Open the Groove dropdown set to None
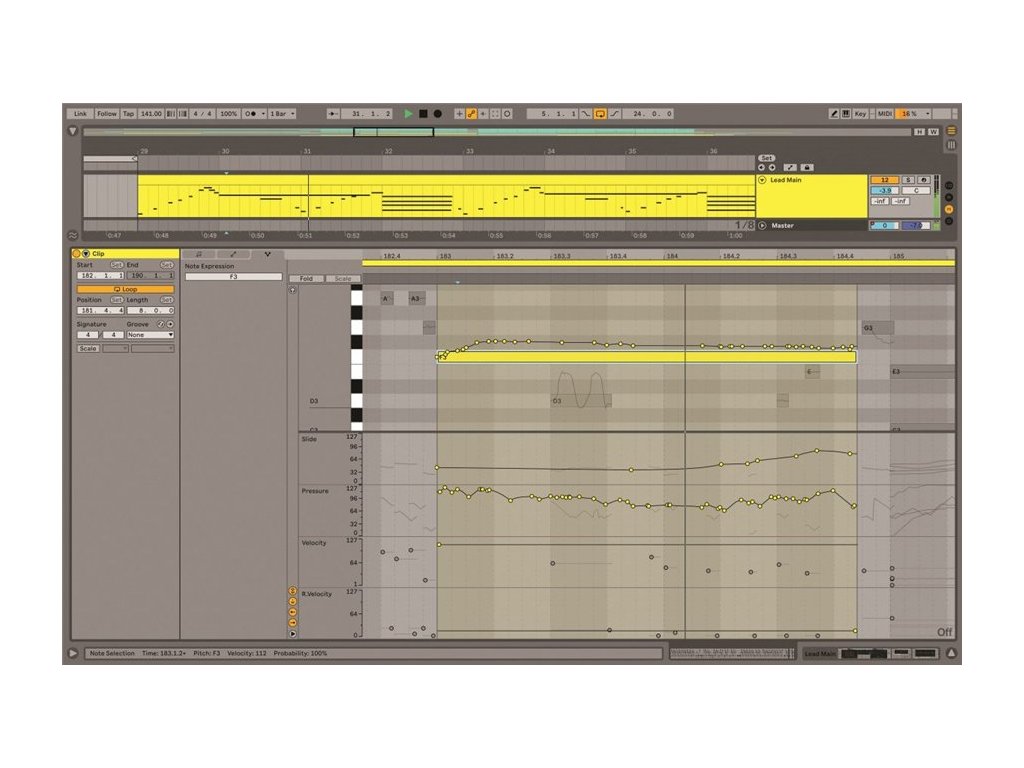This screenshot has height=768, width=1024. tap(150, 335)
